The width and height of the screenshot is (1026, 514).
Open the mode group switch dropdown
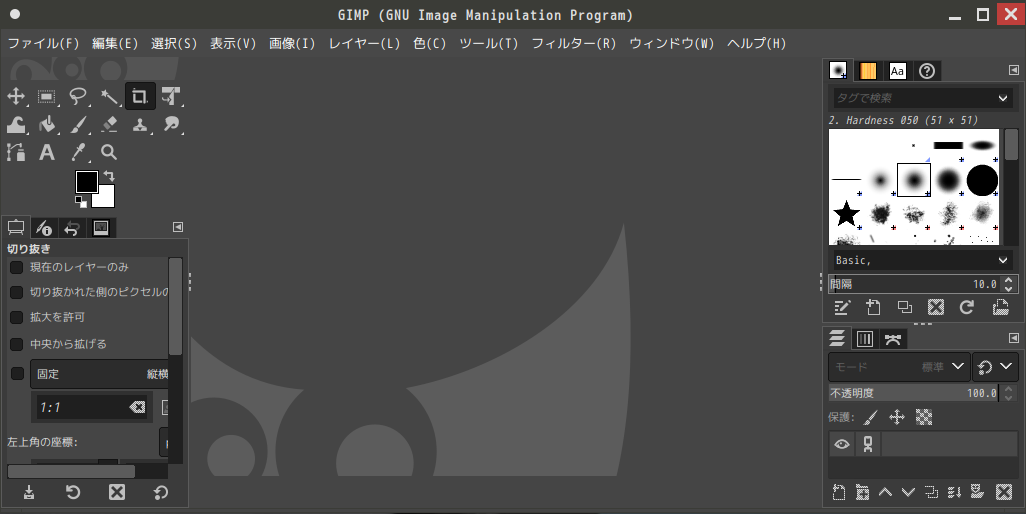pos(995,367)
